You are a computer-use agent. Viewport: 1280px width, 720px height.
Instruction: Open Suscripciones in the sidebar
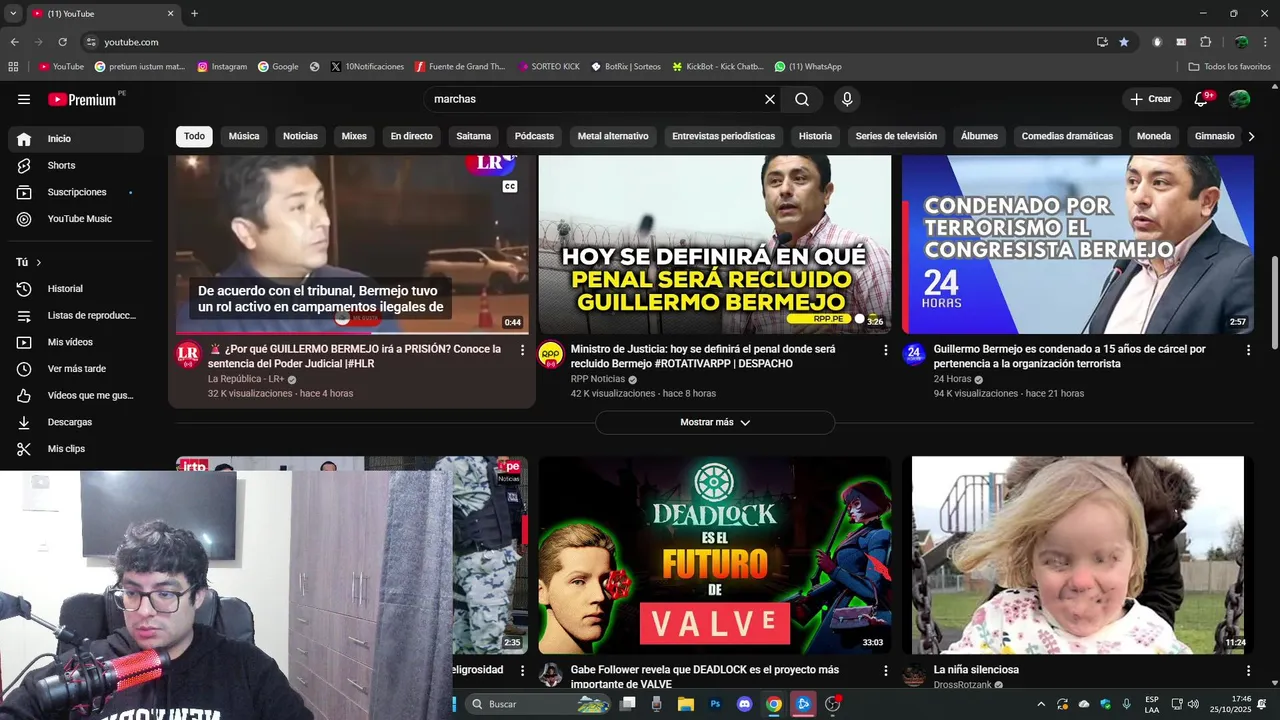pyautogui.click(x=76, y=192)
